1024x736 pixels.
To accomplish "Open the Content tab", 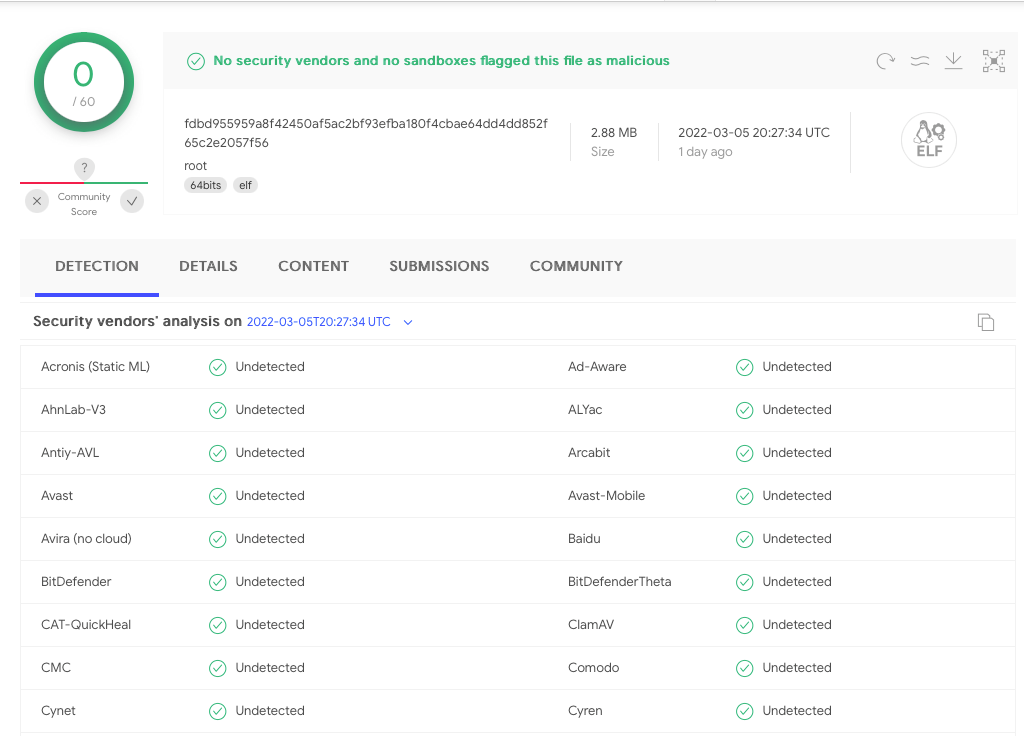I will pos(313,266).
